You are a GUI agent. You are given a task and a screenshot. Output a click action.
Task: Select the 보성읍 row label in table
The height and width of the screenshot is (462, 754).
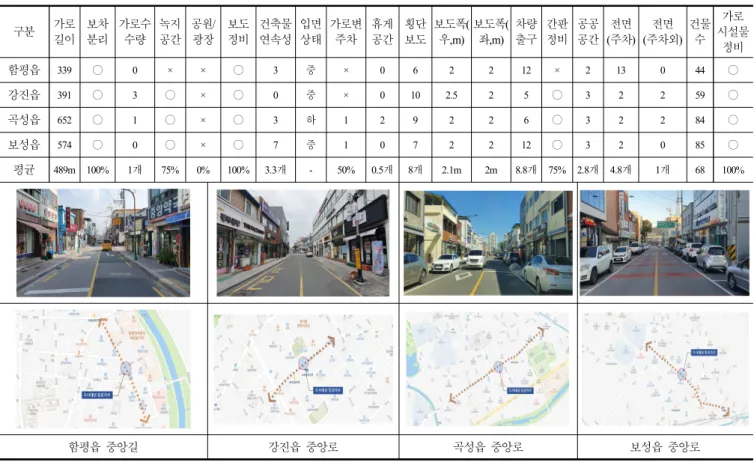[25, 145]
